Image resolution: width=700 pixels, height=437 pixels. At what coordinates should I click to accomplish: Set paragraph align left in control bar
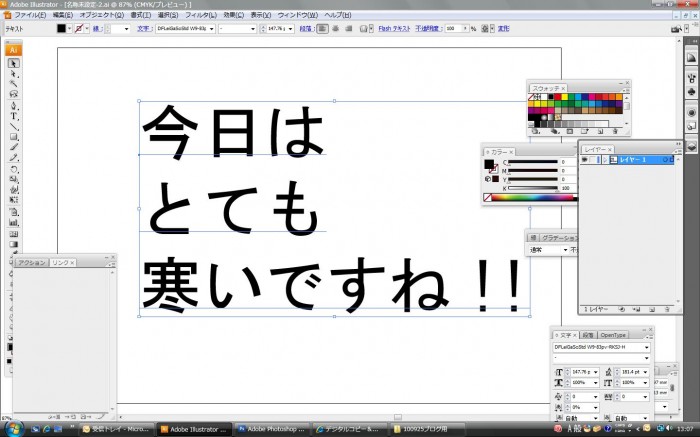[x=322, y=29]
